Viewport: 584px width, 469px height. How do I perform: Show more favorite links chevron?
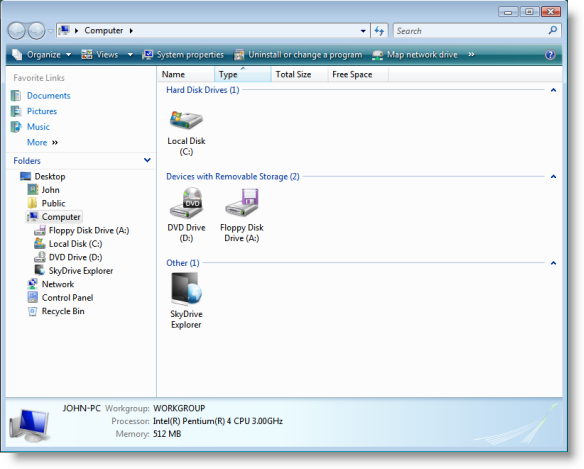coord(55,143)
